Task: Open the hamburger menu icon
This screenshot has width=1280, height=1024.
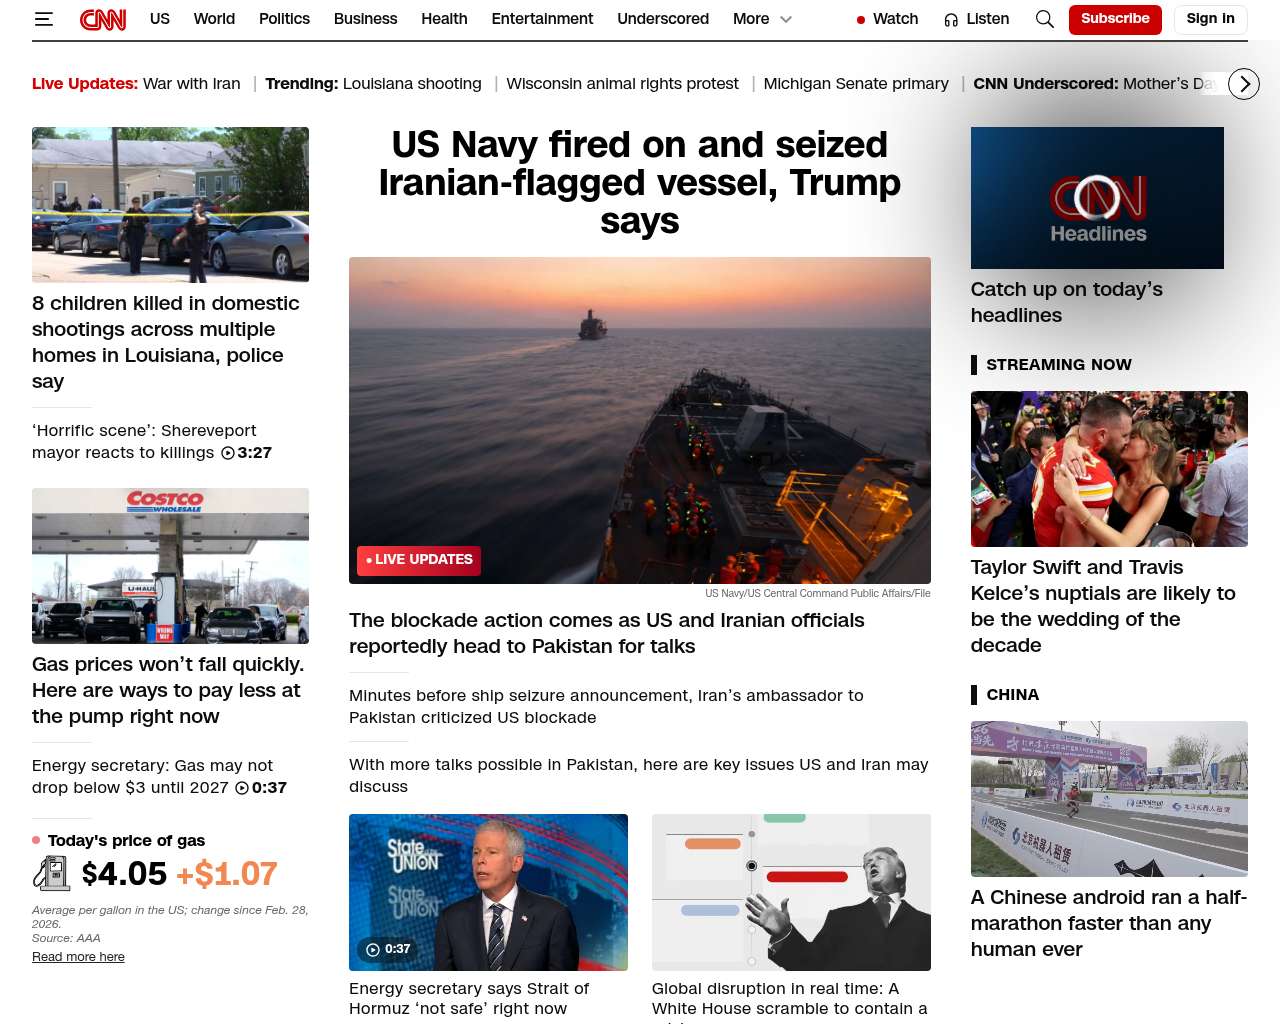Action: tap(43, 19)
